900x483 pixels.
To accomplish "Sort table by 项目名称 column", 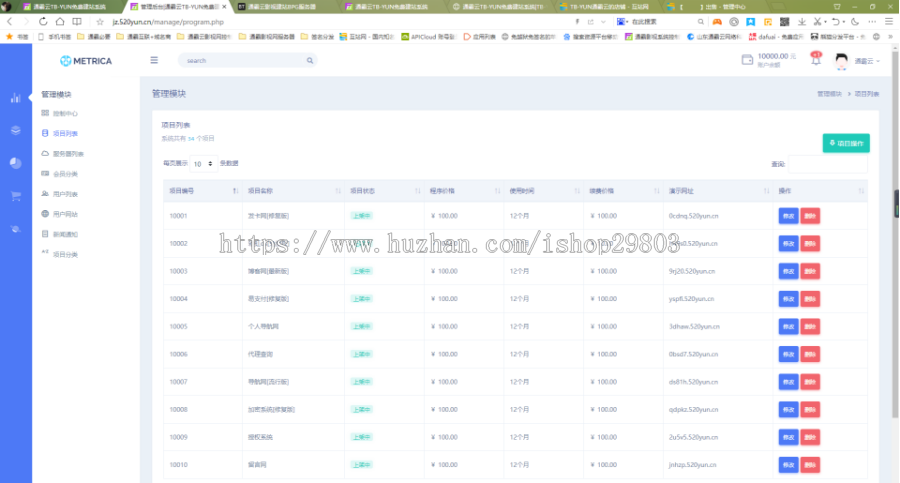I will click(x=293, y=191).
